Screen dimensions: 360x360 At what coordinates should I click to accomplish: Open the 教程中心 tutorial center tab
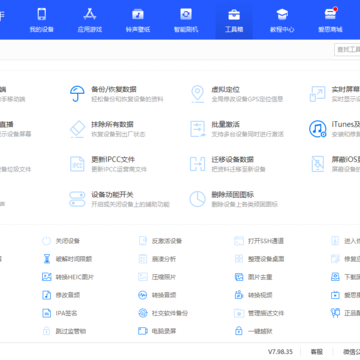coord(282,20)
